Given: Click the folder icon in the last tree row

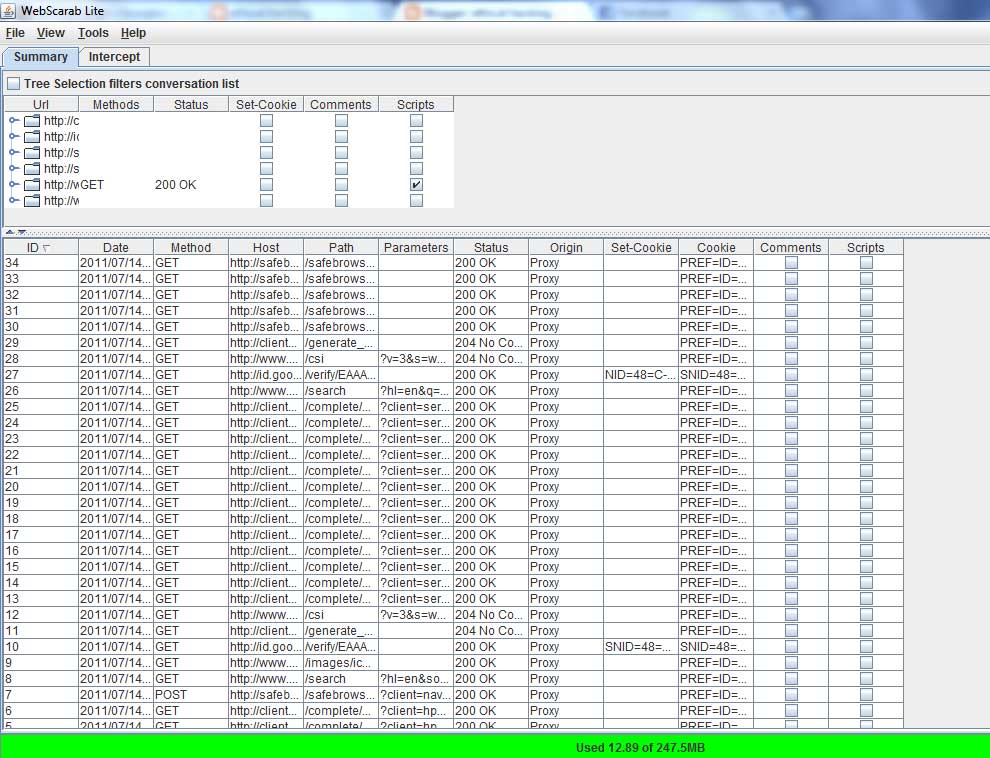Looking at the screenshot, I should pyautogui.click(x=32, y=201).
